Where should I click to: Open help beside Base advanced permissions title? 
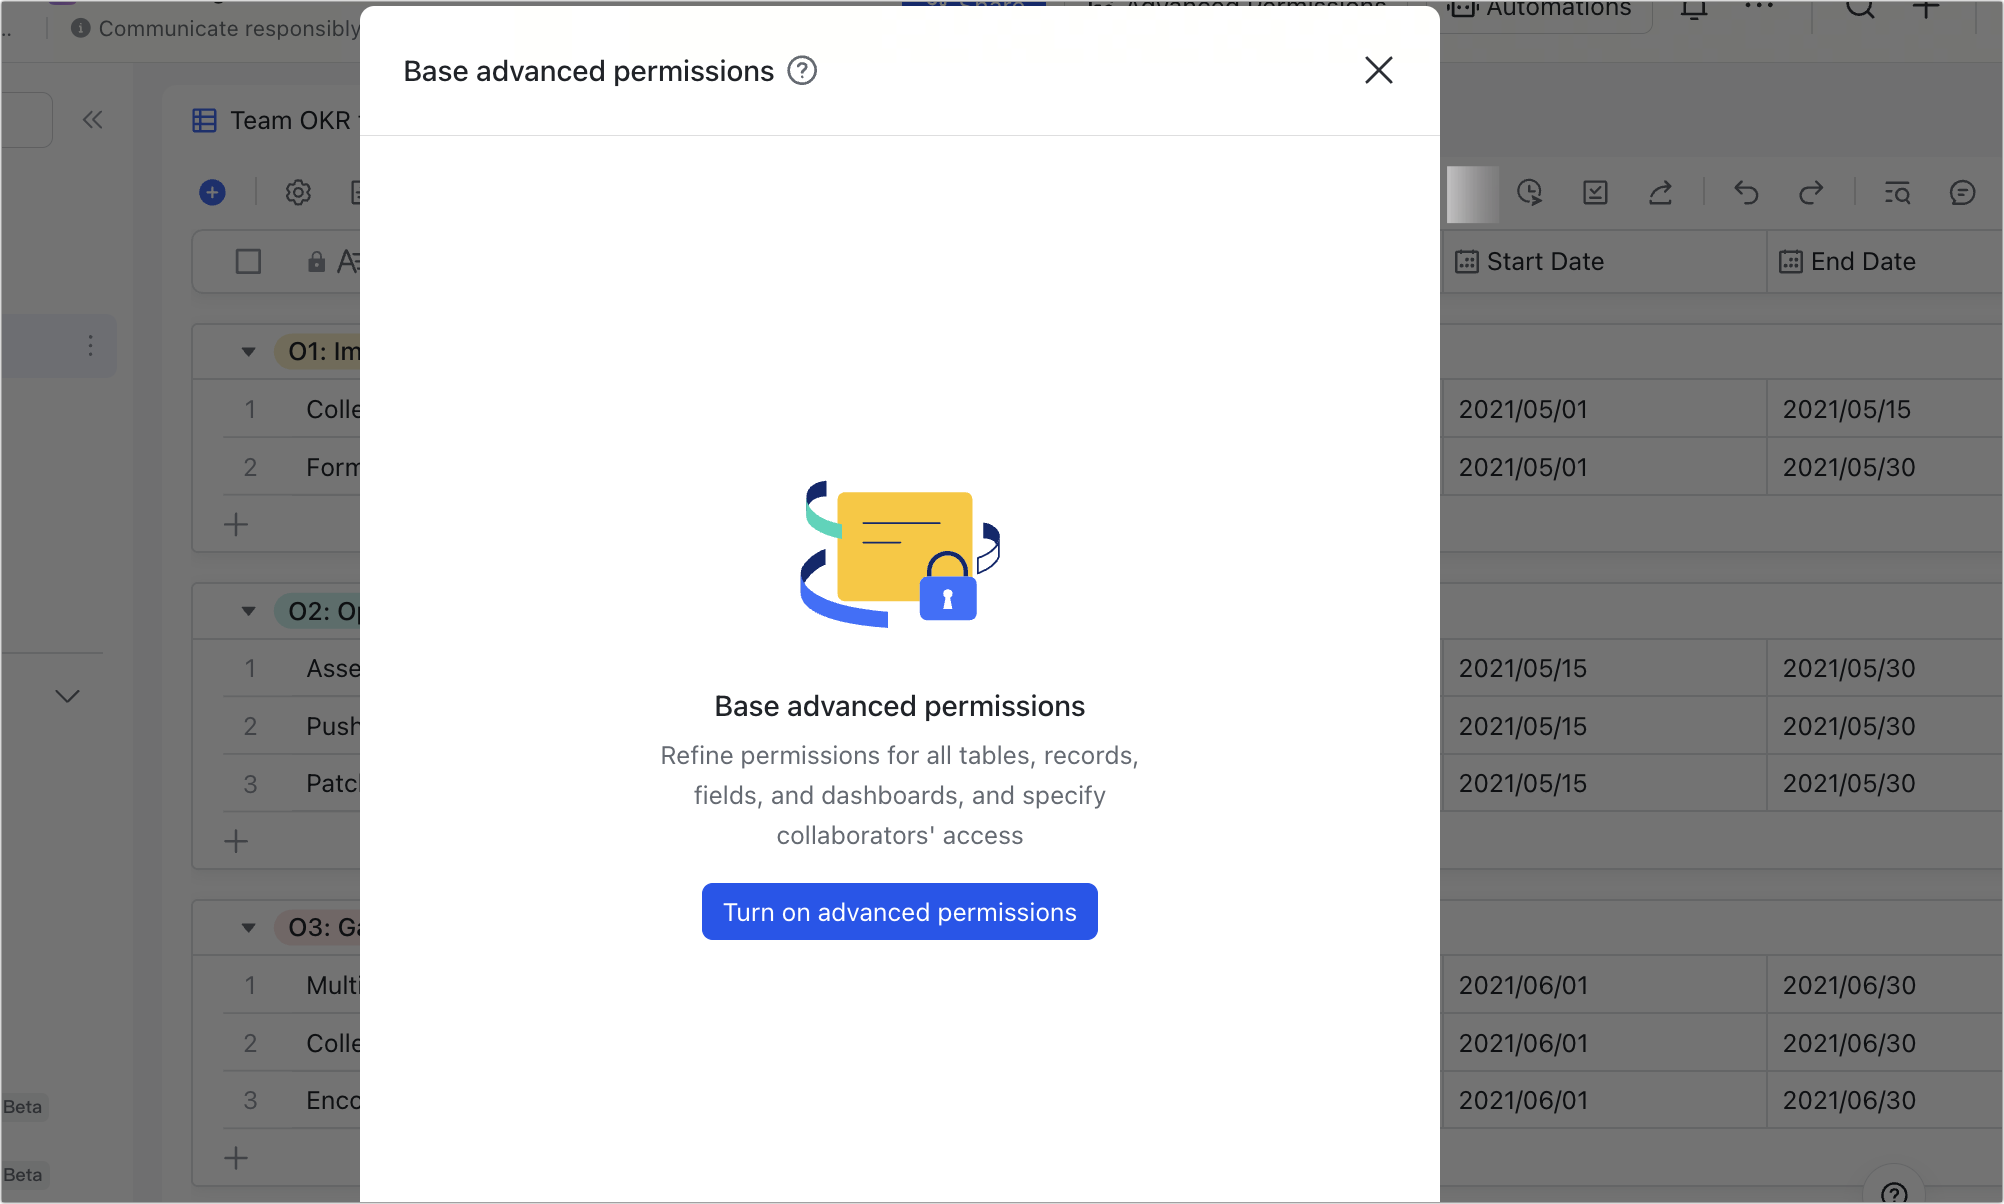pos(801,70)
